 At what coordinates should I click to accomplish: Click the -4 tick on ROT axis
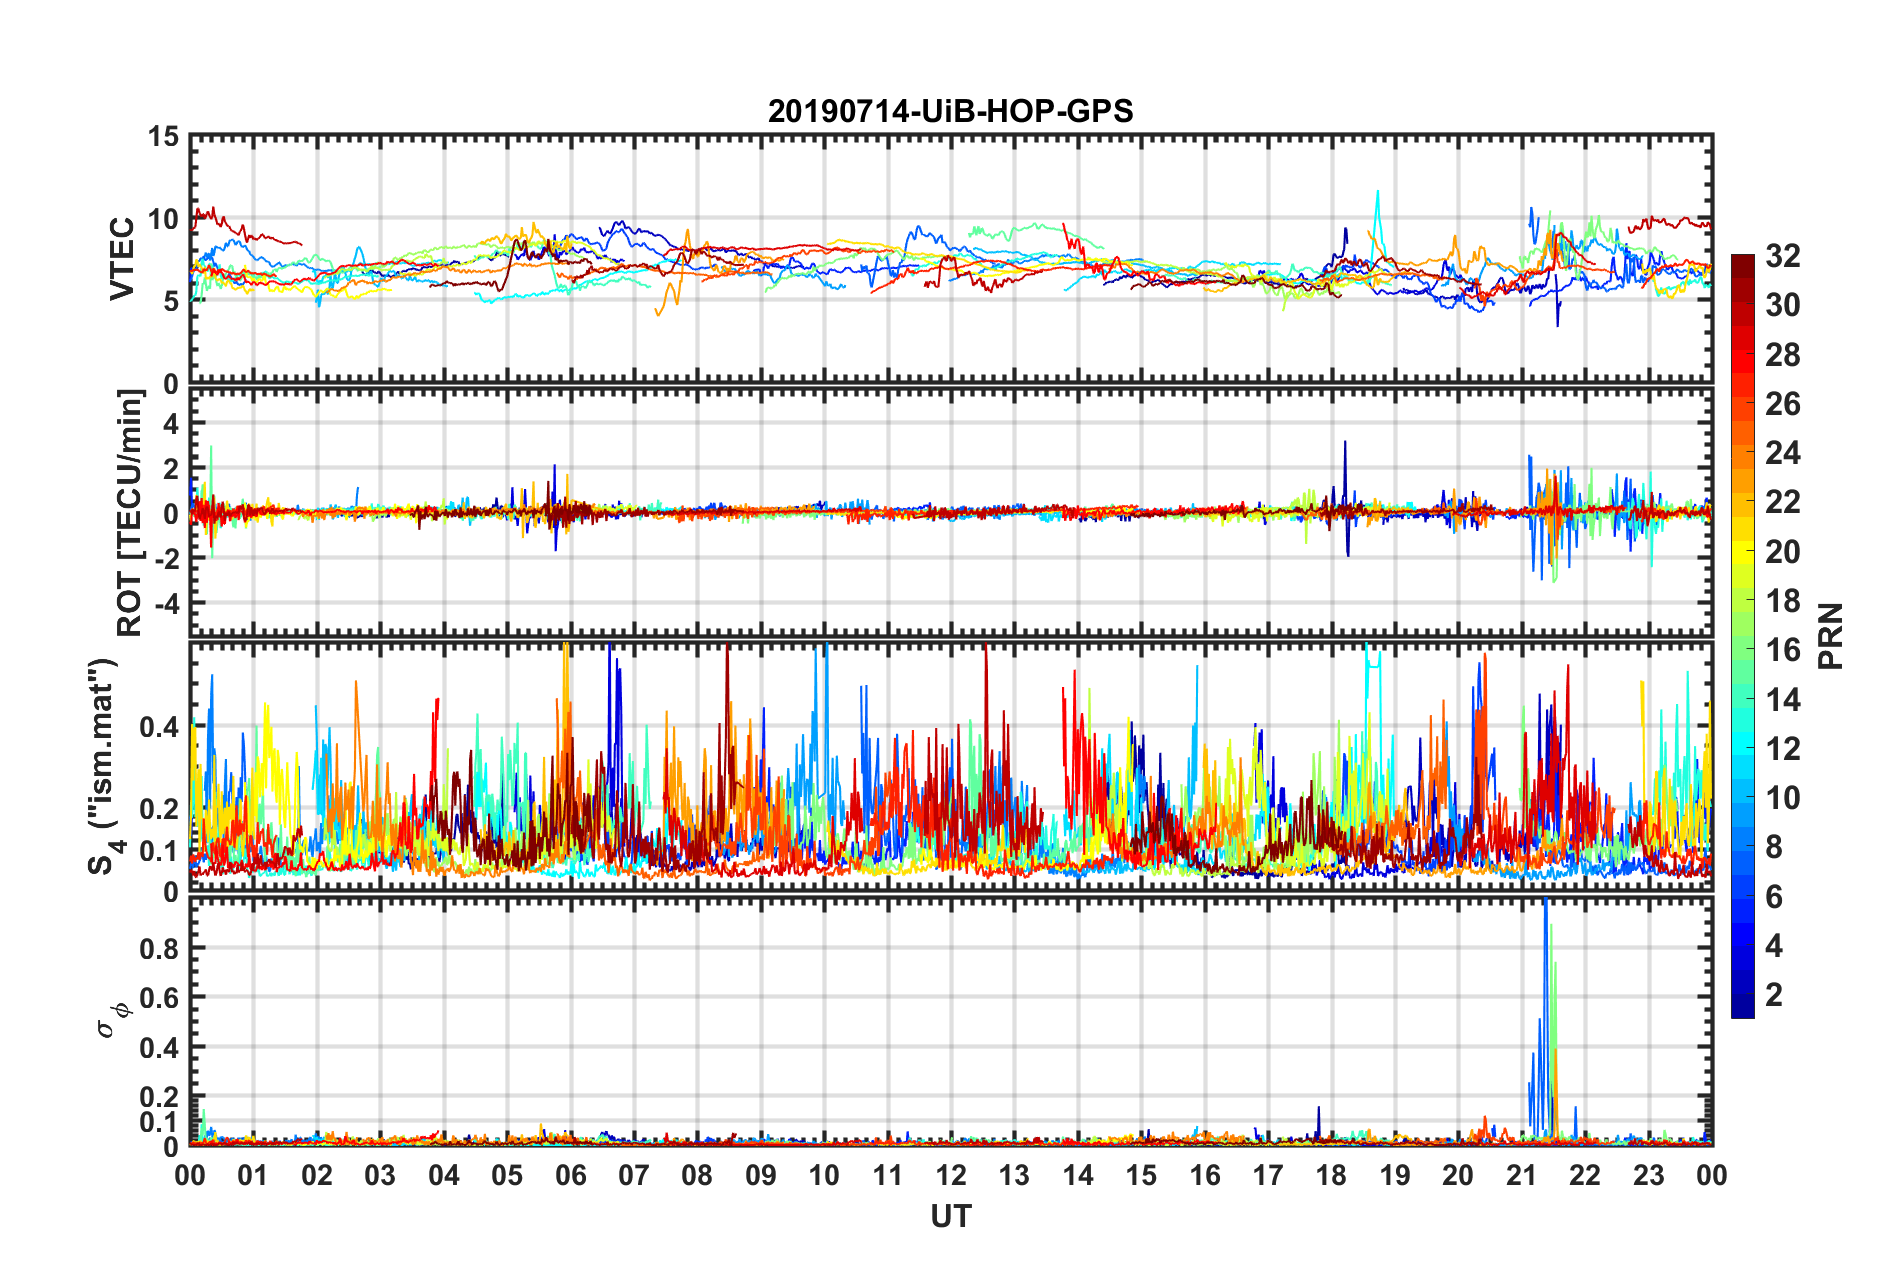[x=162, y=604]
